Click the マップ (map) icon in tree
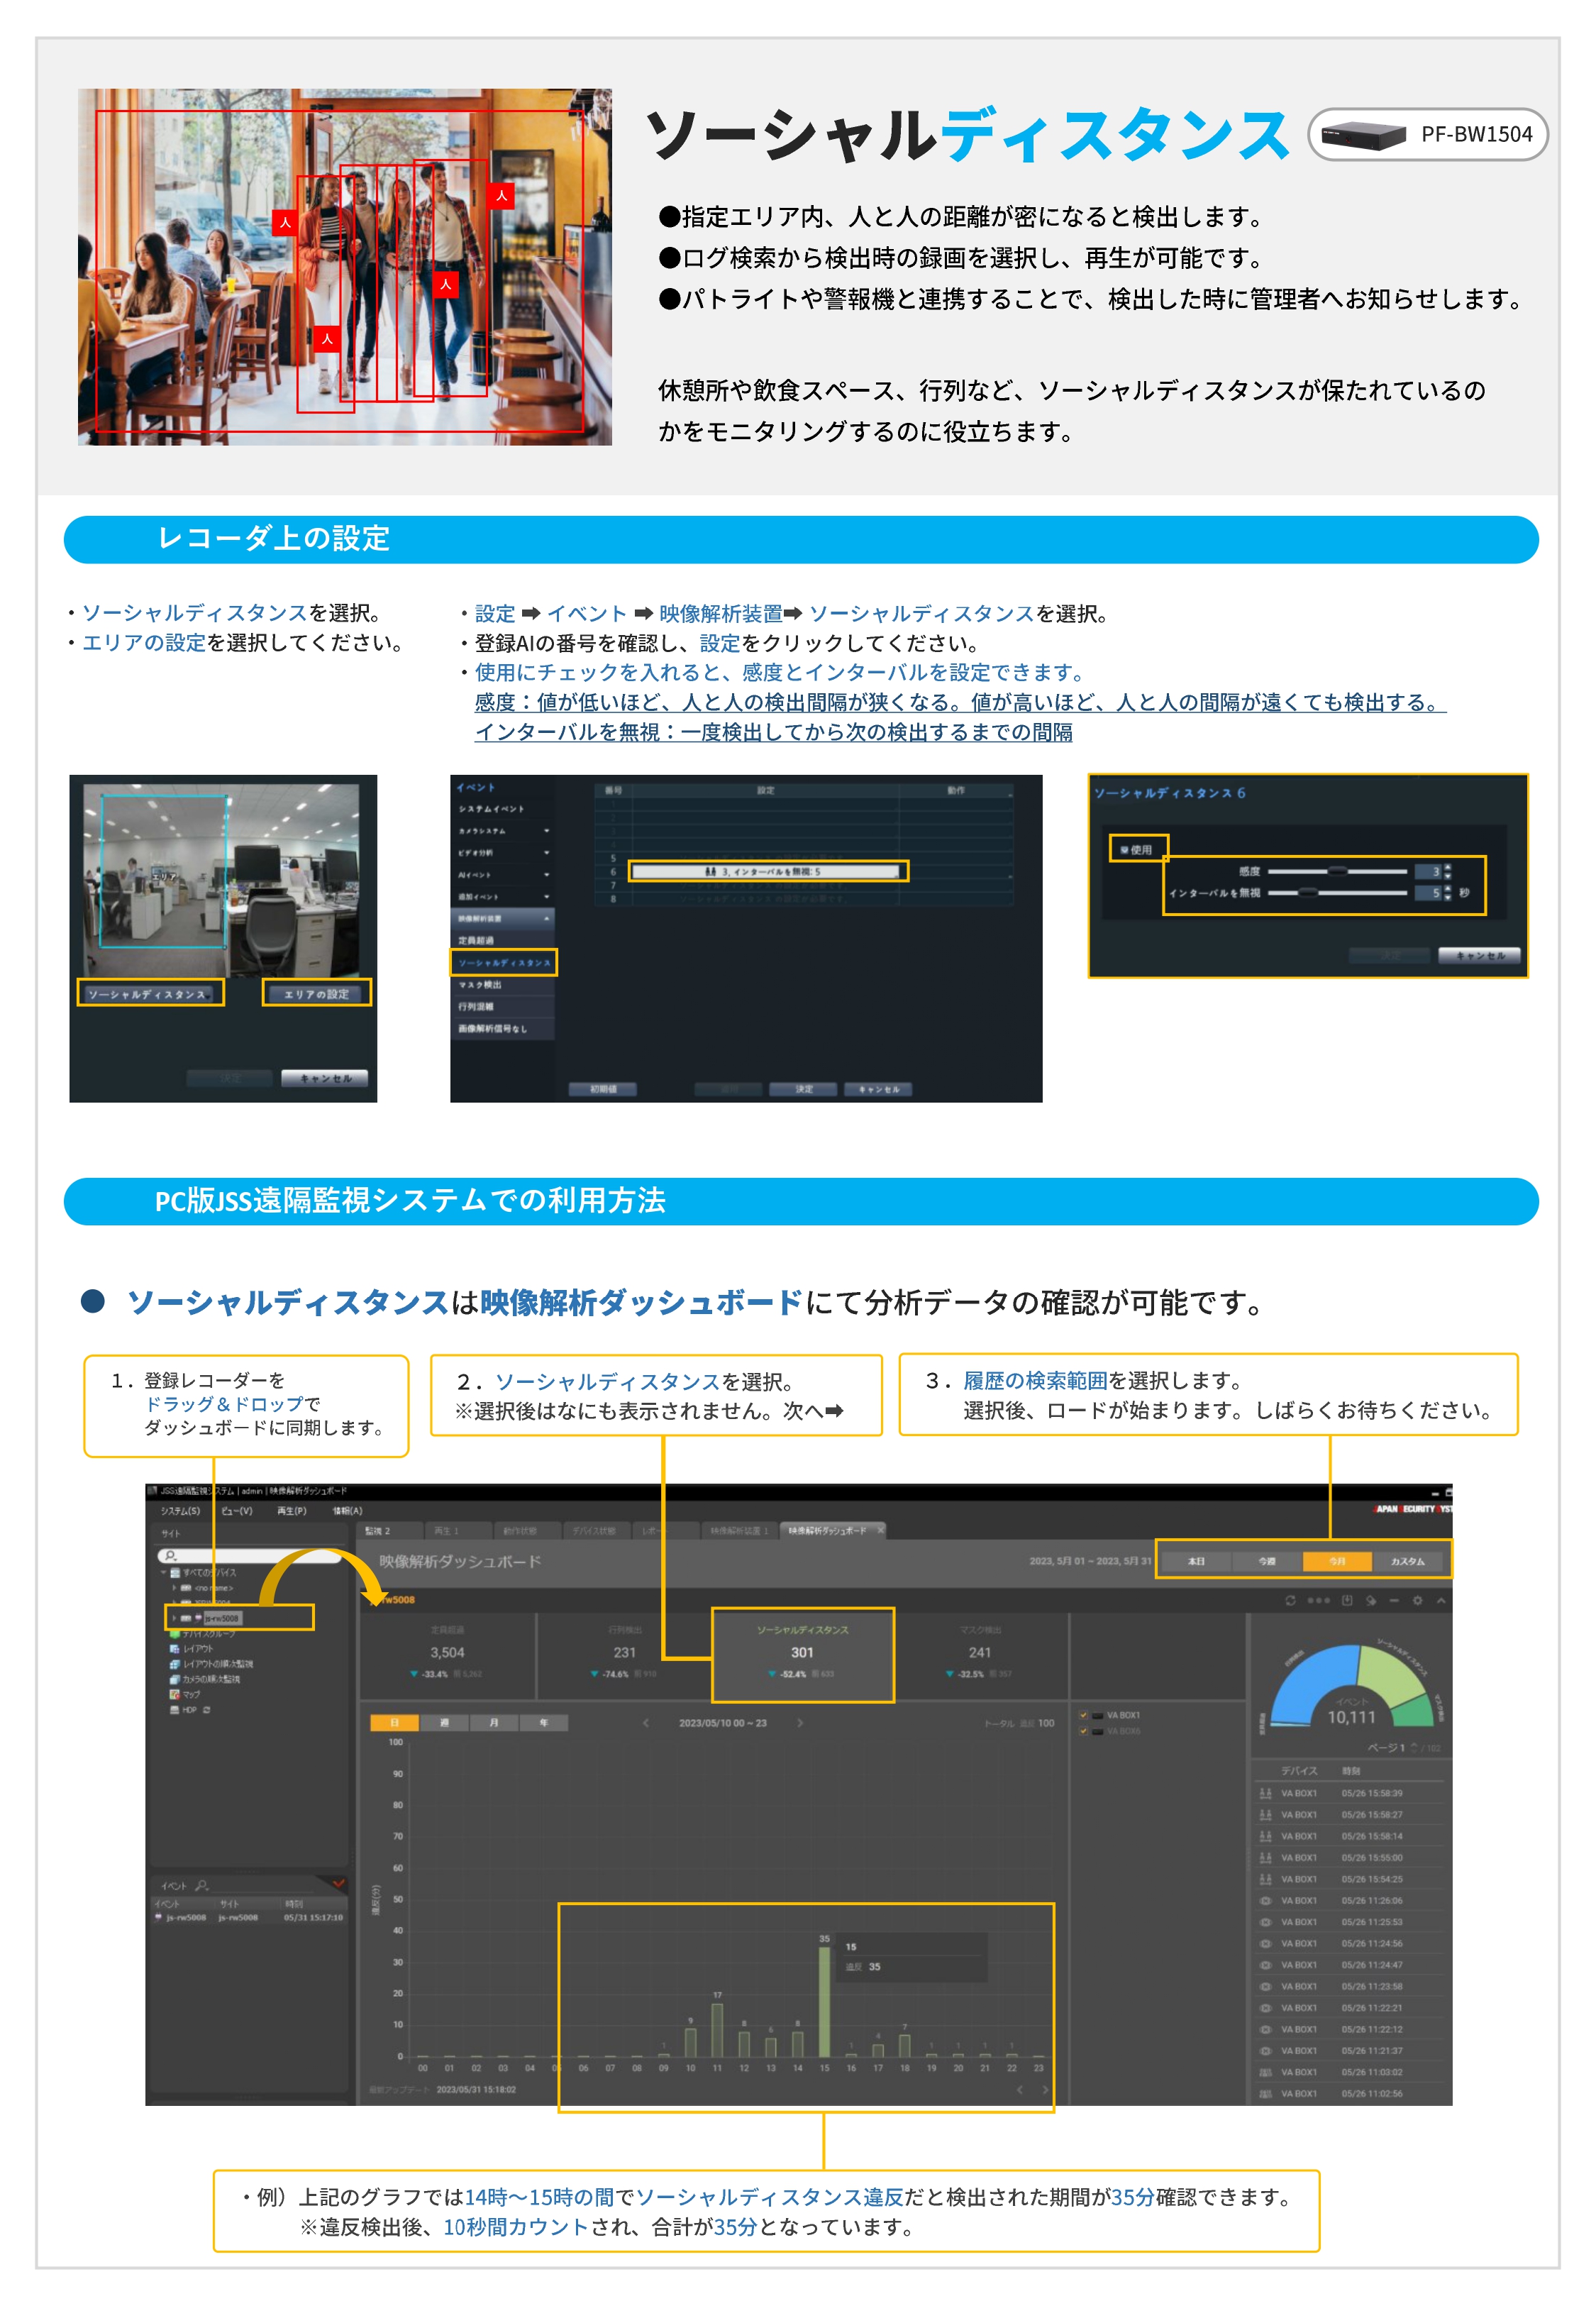The image size is (1596, 2306). (175, 1694)
